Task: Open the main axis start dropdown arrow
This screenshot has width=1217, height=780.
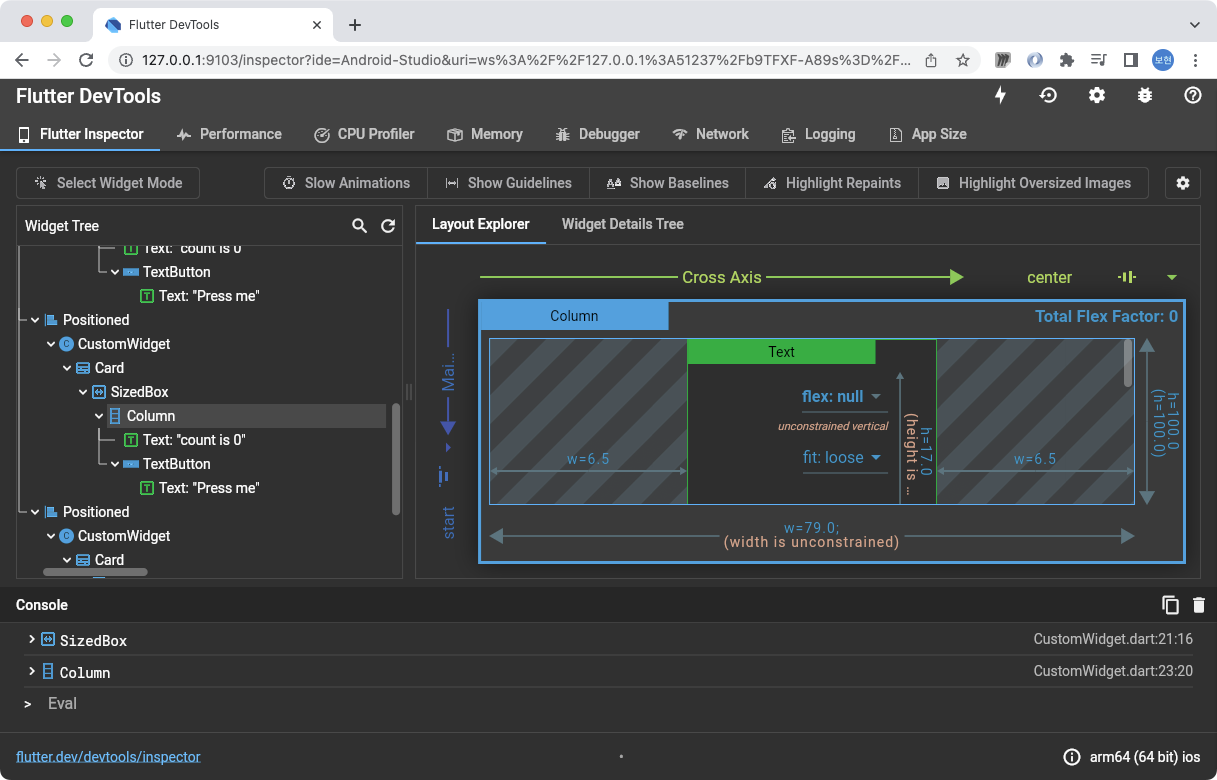Action: pyautogui.click(x=448, y=447)
